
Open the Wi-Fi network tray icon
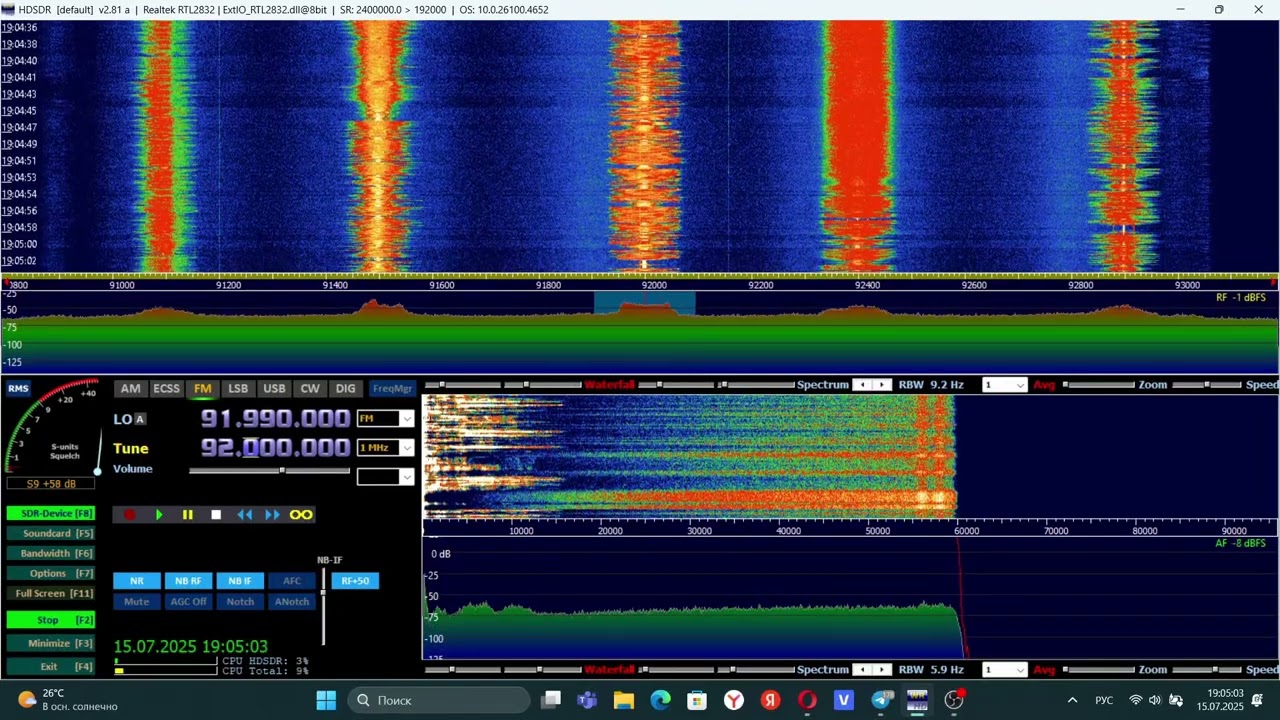pyautogui.click(x=1135, y=700)
